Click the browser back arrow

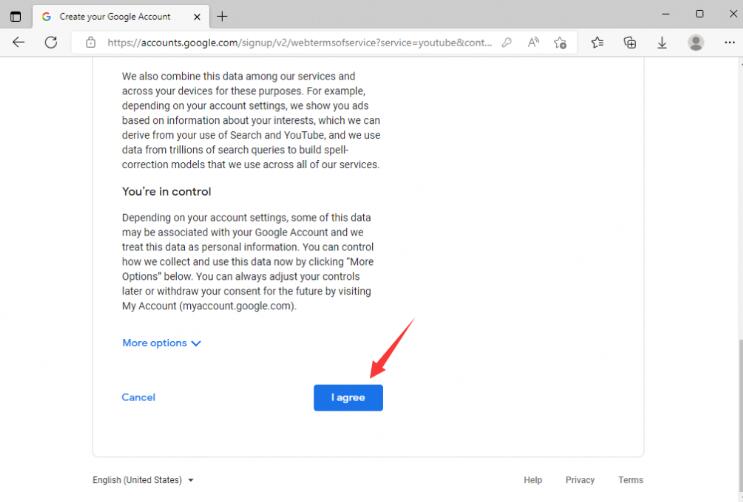coord(18,42)
